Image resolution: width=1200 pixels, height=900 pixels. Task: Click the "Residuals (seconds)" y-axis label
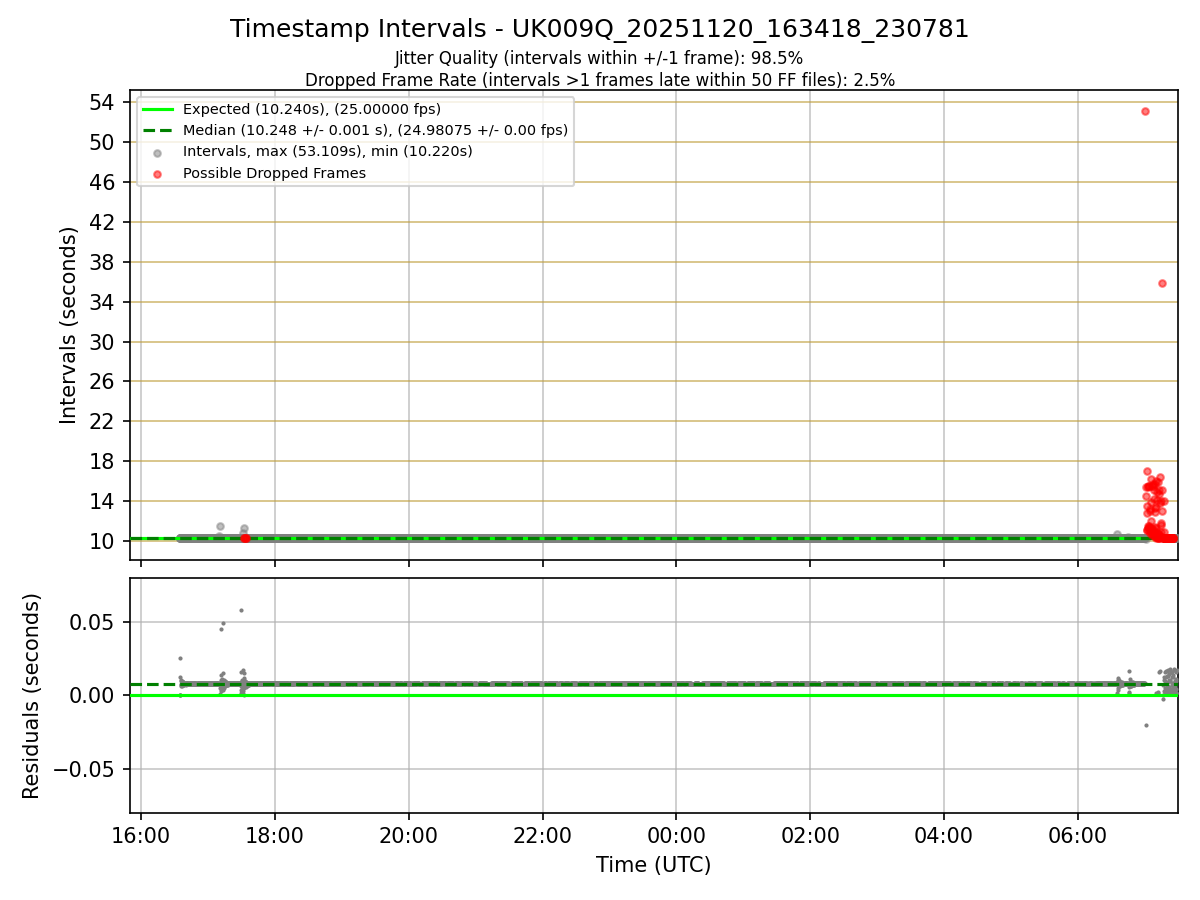[x=32, y=696]
